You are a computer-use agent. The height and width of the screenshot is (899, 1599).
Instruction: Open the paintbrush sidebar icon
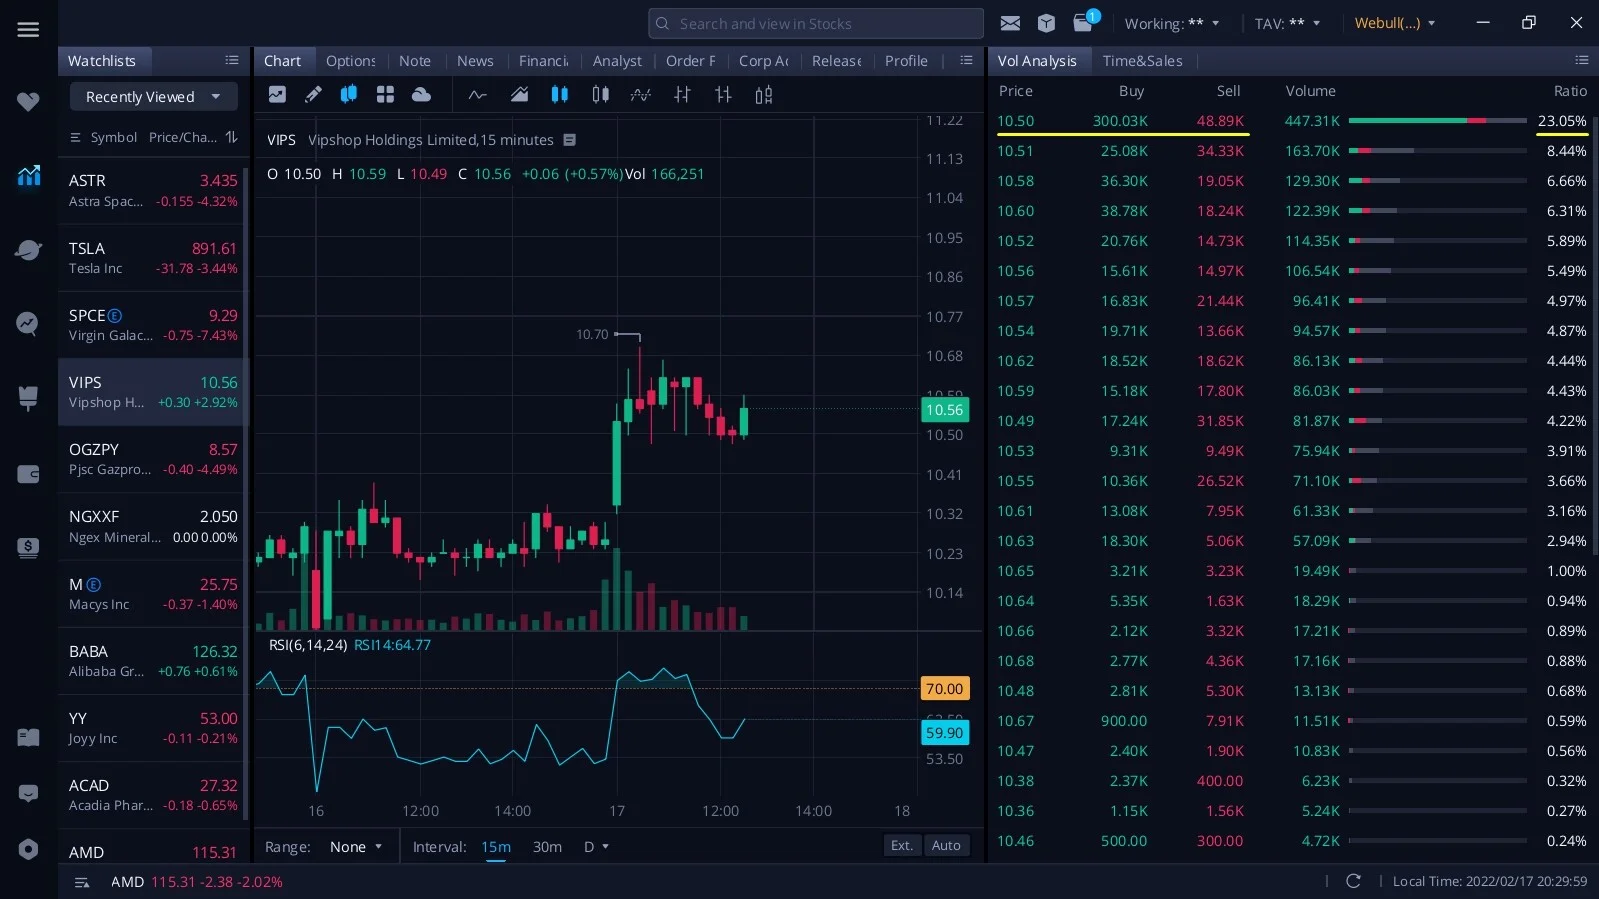[28, 398]
